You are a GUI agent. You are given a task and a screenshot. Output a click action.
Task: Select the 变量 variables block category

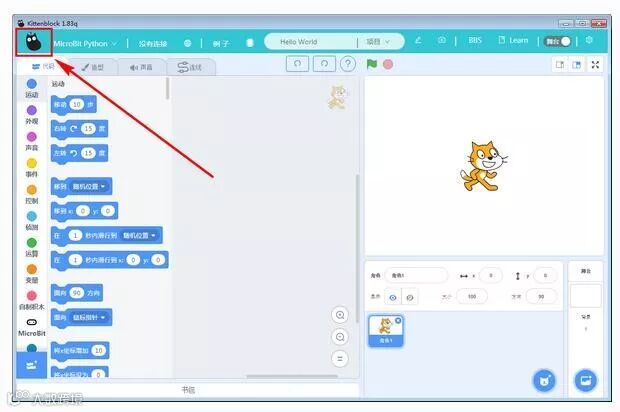32,274
